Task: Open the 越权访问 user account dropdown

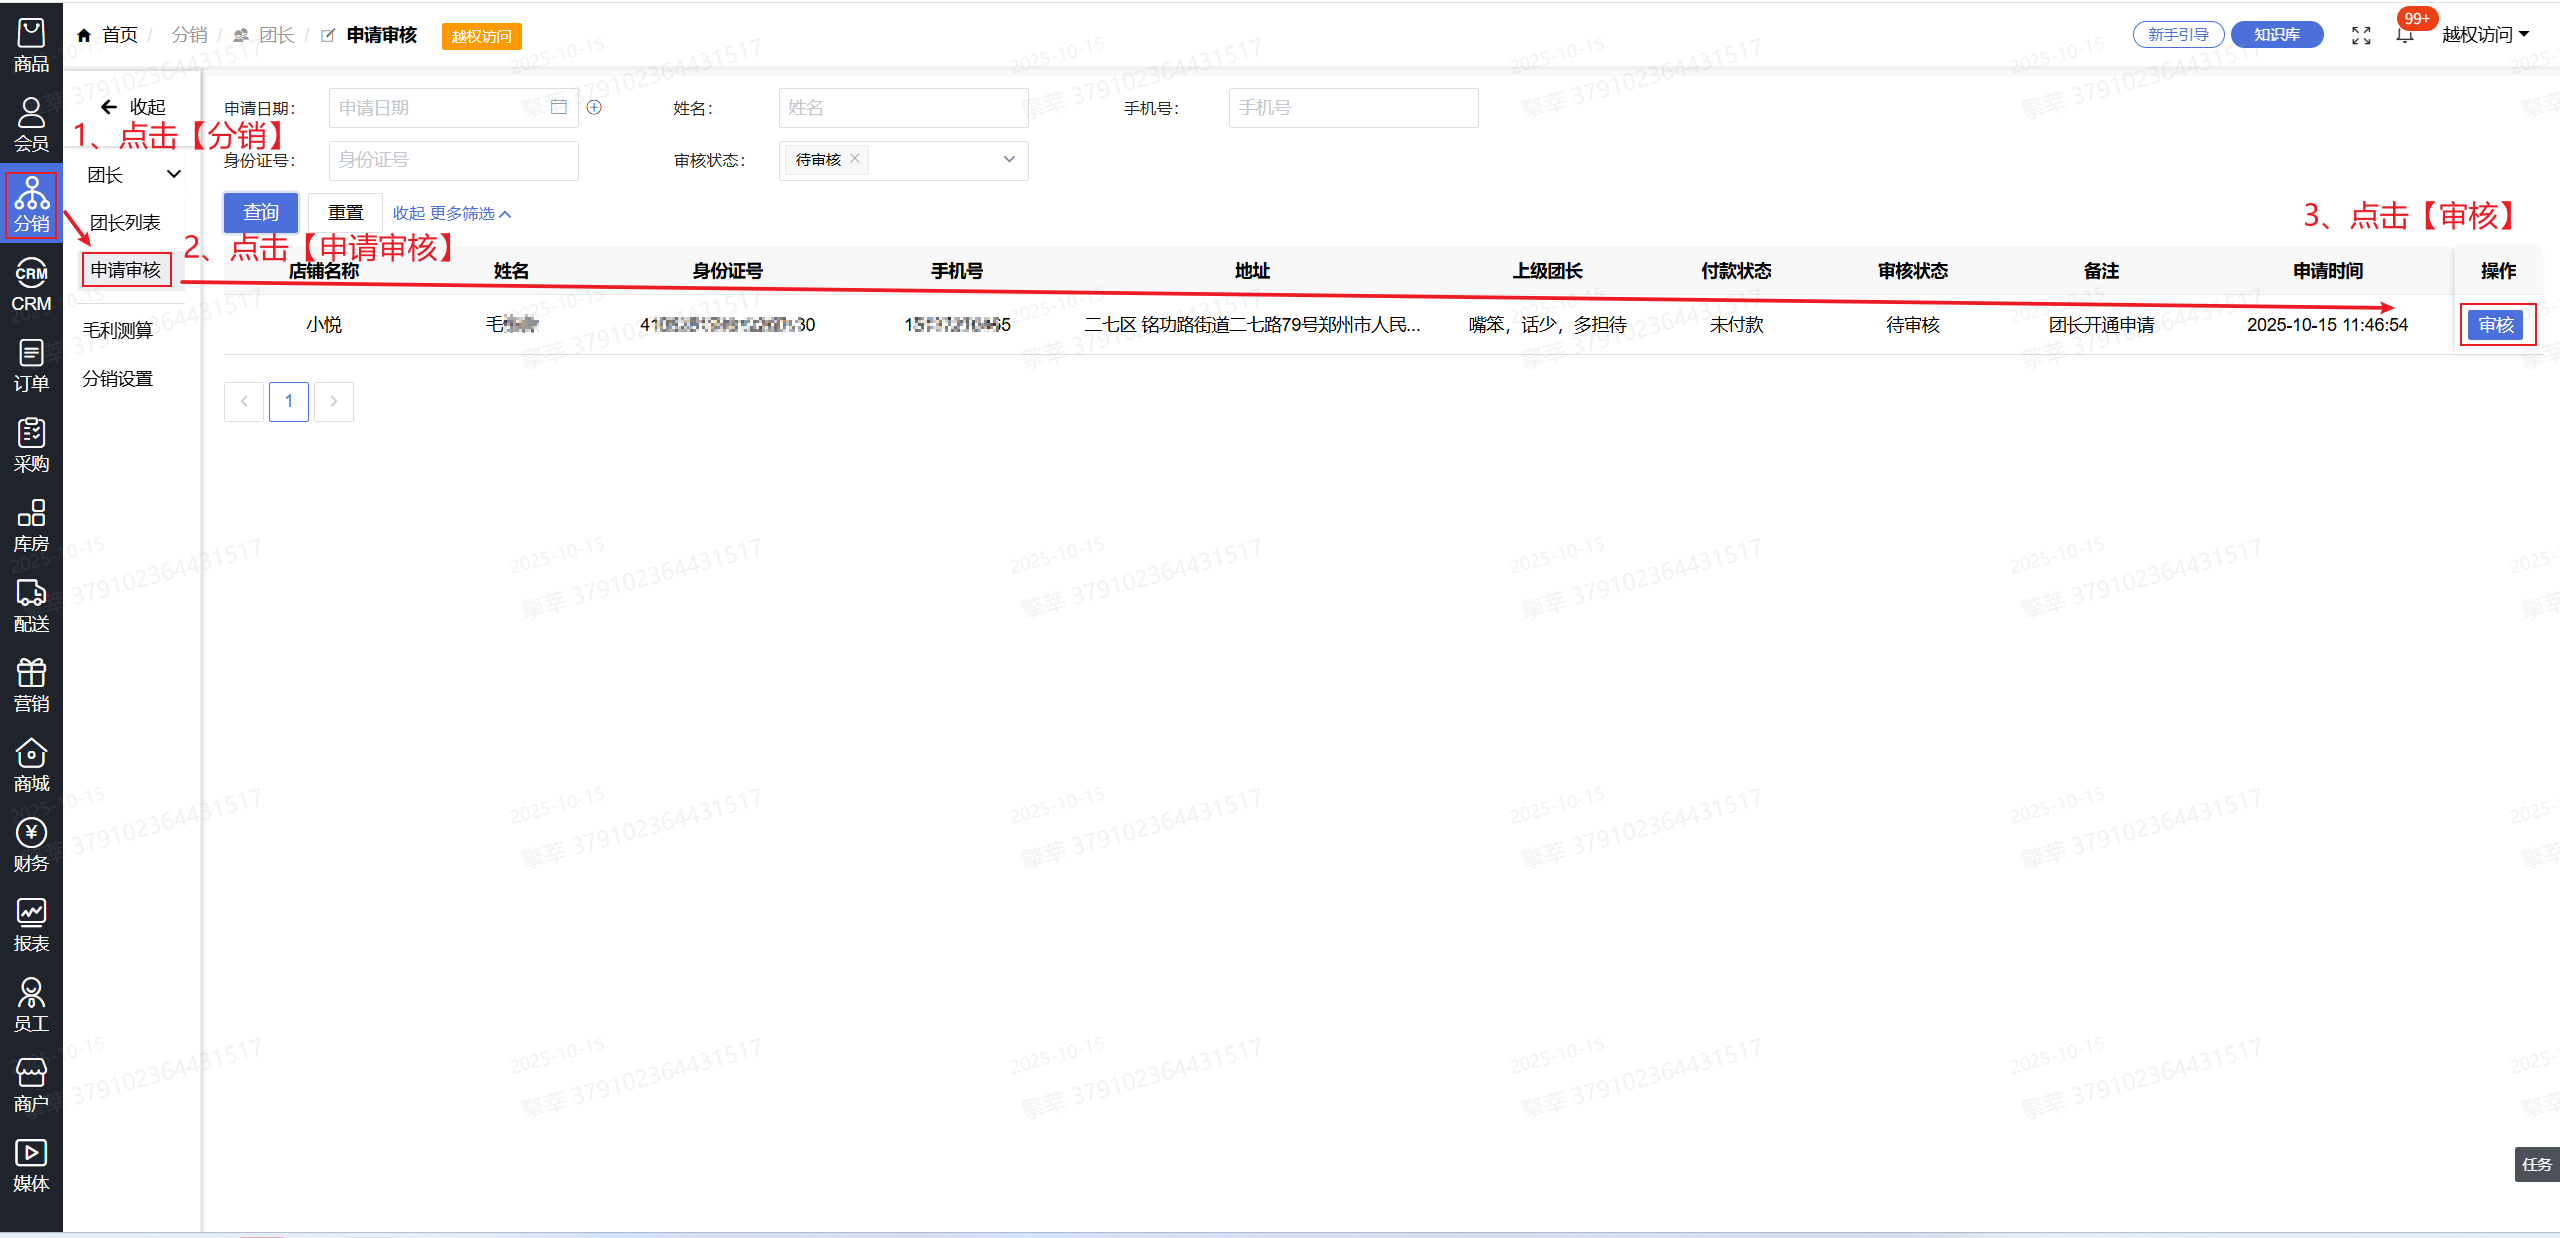Action: [x=2485, y=35]
